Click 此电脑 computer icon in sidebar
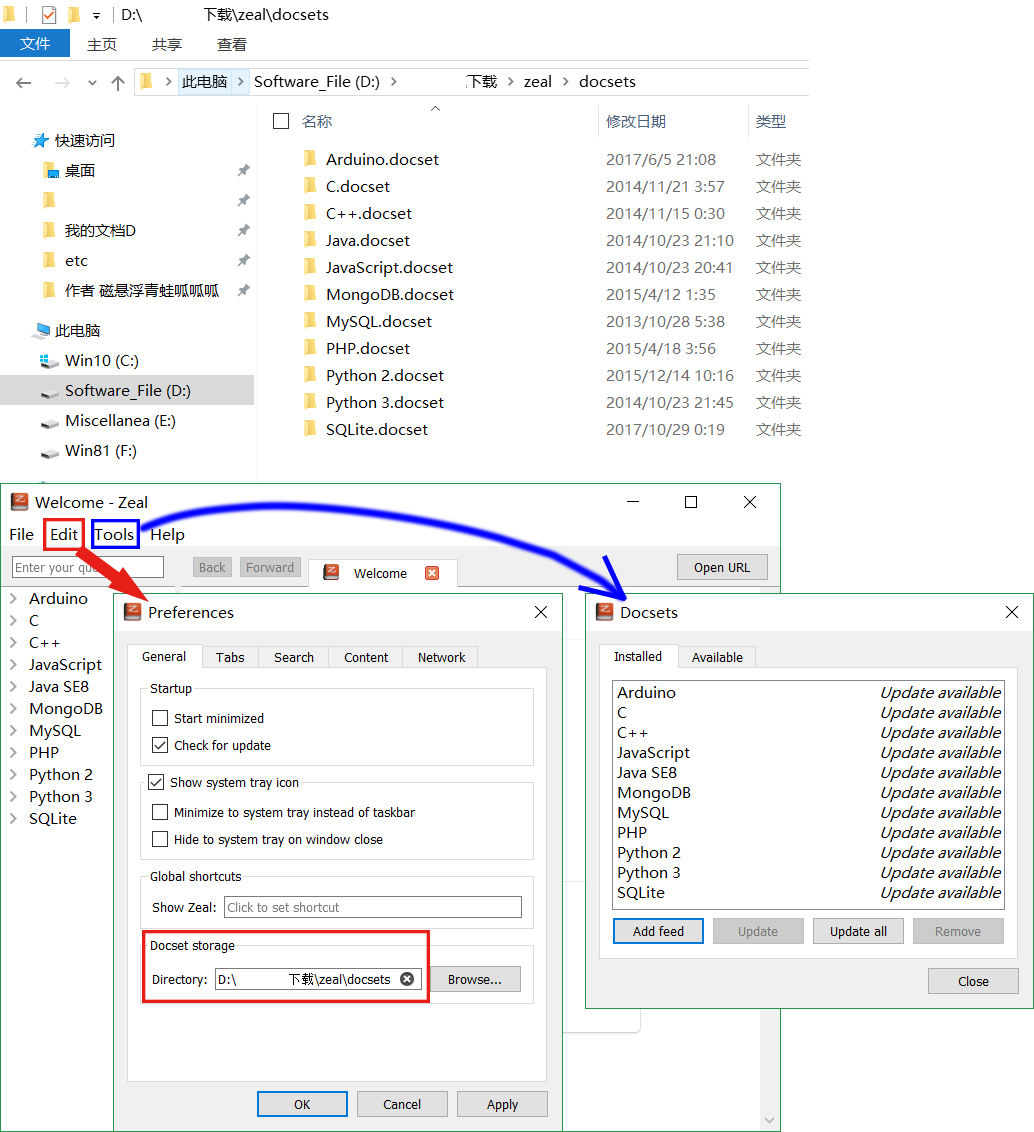The width and height of the screenshot is (1034, 1132). coord(42,331)
